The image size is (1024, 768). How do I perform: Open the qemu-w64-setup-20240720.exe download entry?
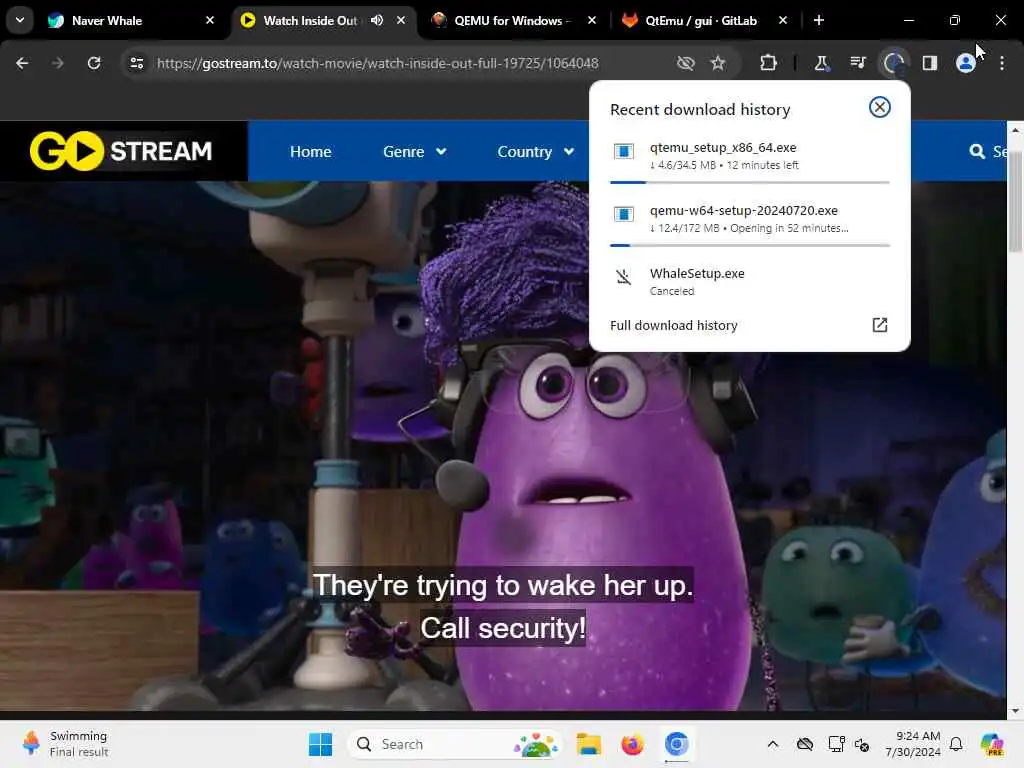(x=749, y=219)
